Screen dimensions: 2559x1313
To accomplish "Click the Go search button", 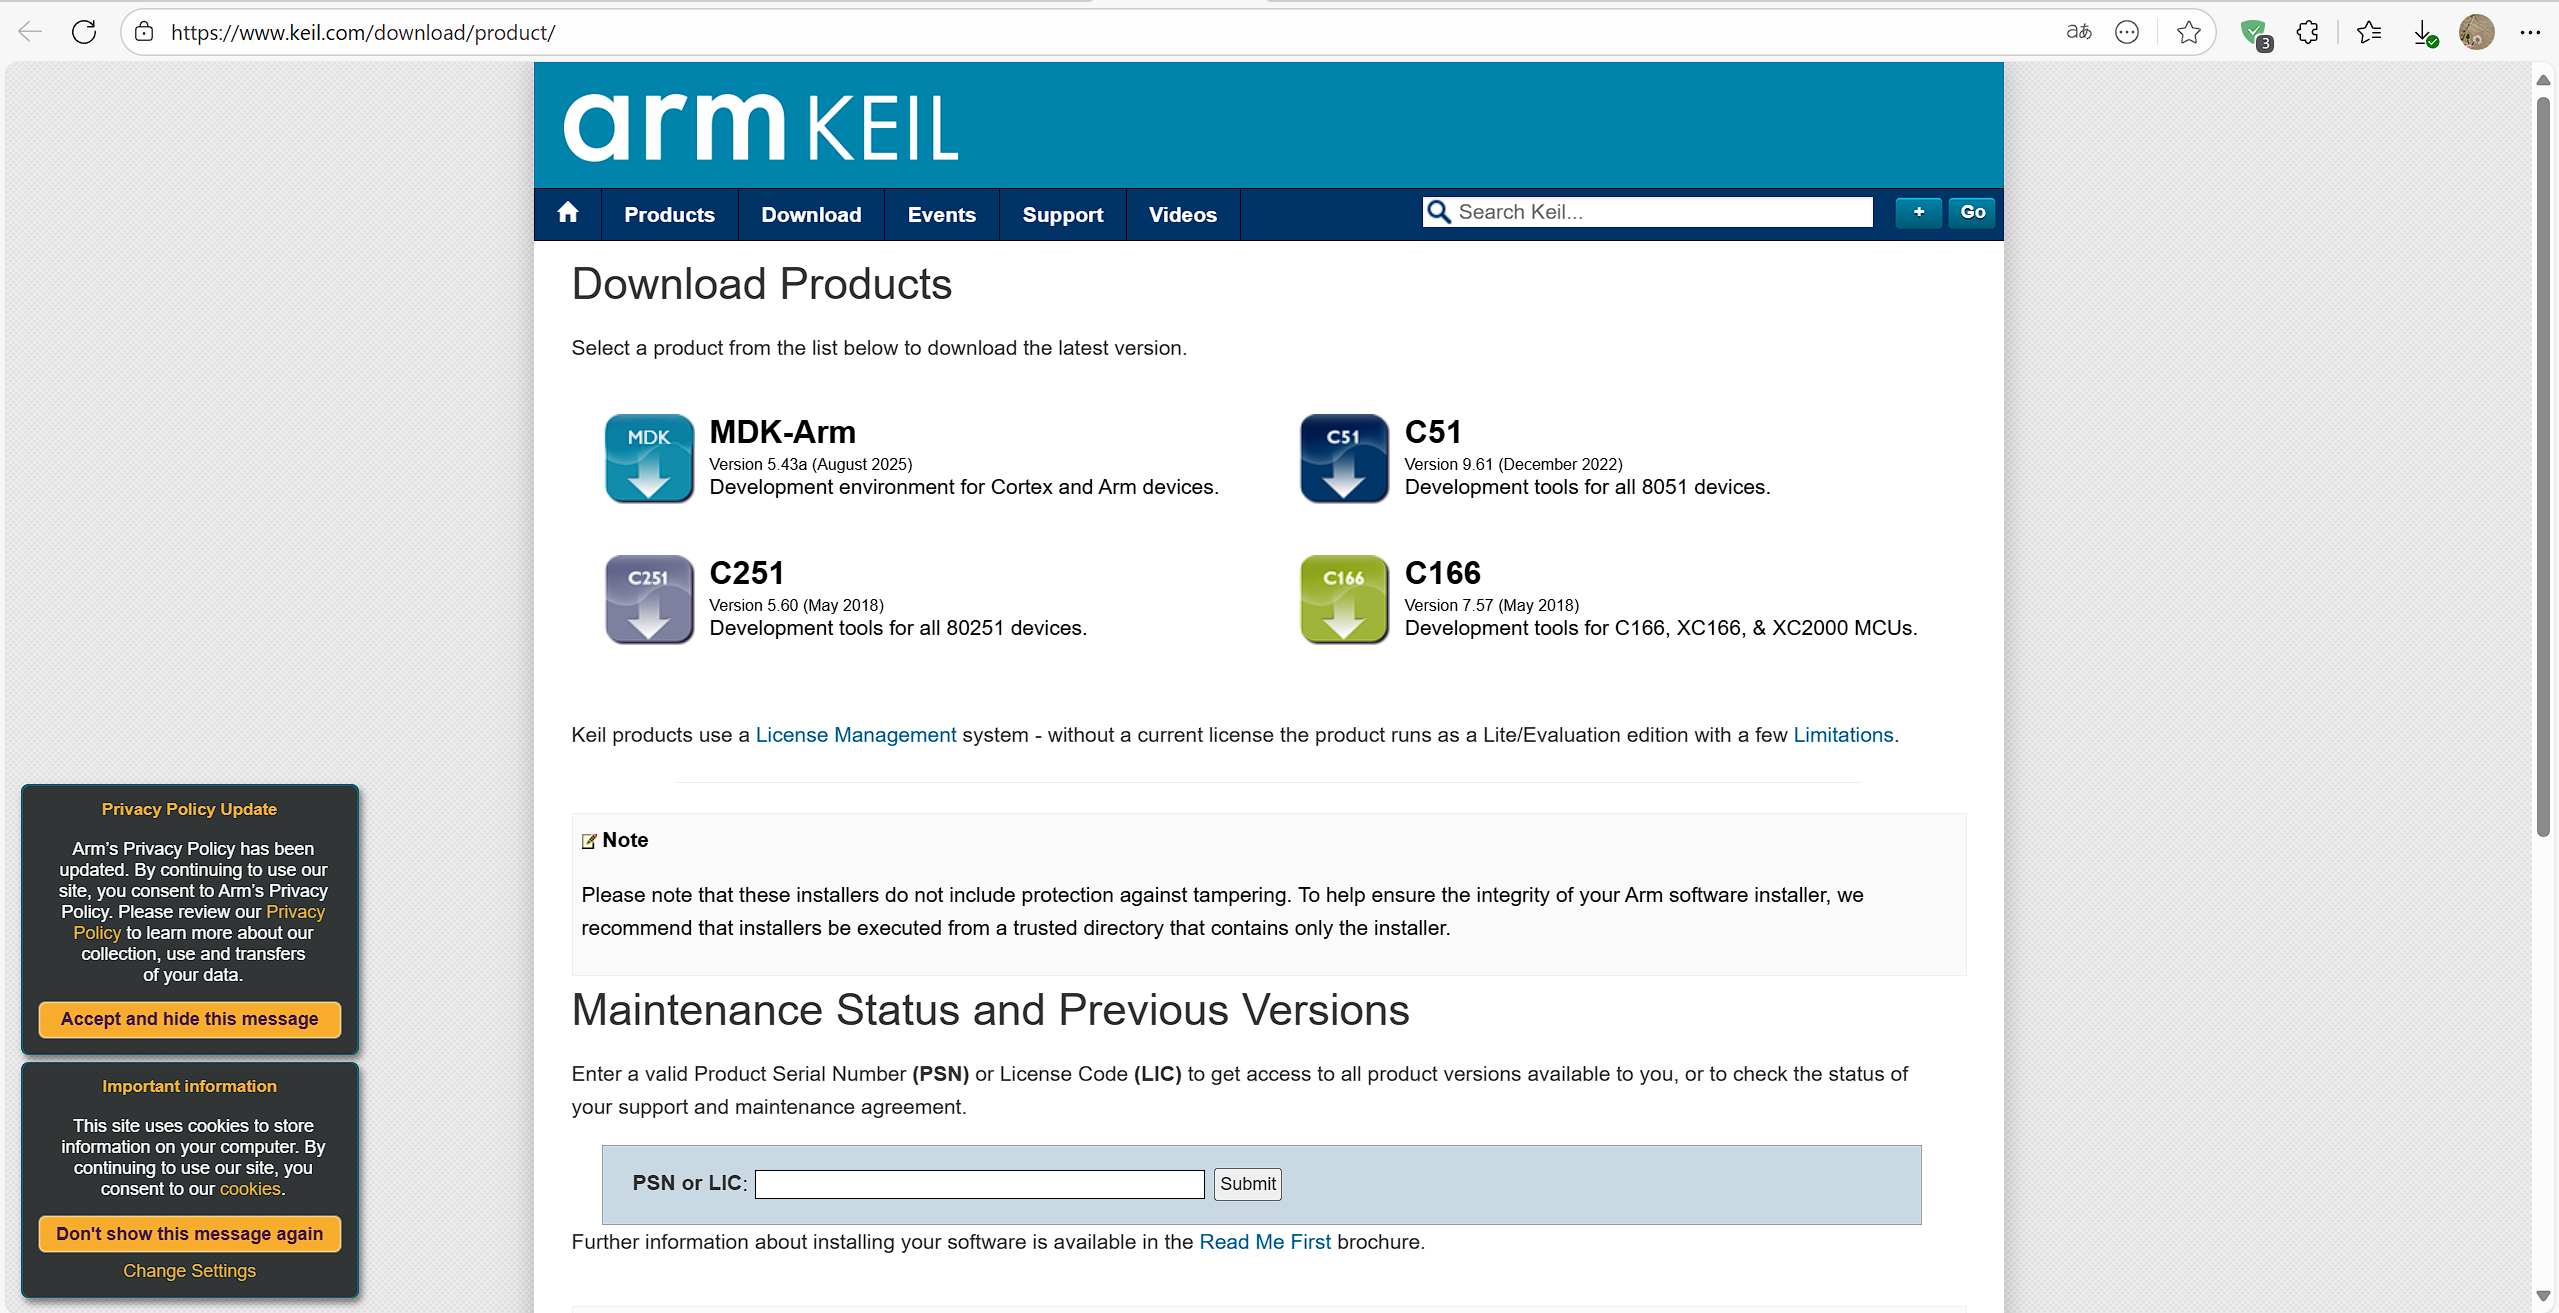I will click(1972, 212).
